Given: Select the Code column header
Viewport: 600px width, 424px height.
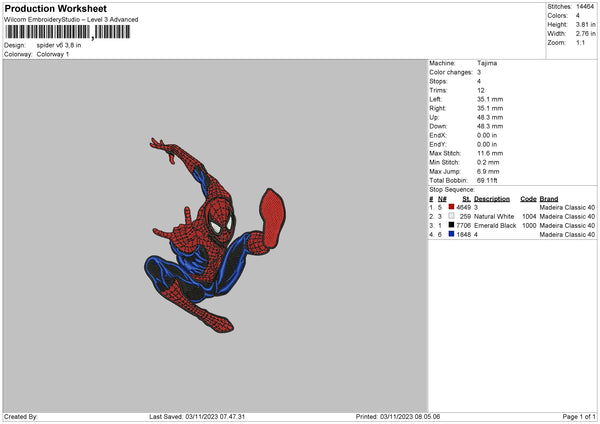Looking at the screenshot, I should point(528,198).
